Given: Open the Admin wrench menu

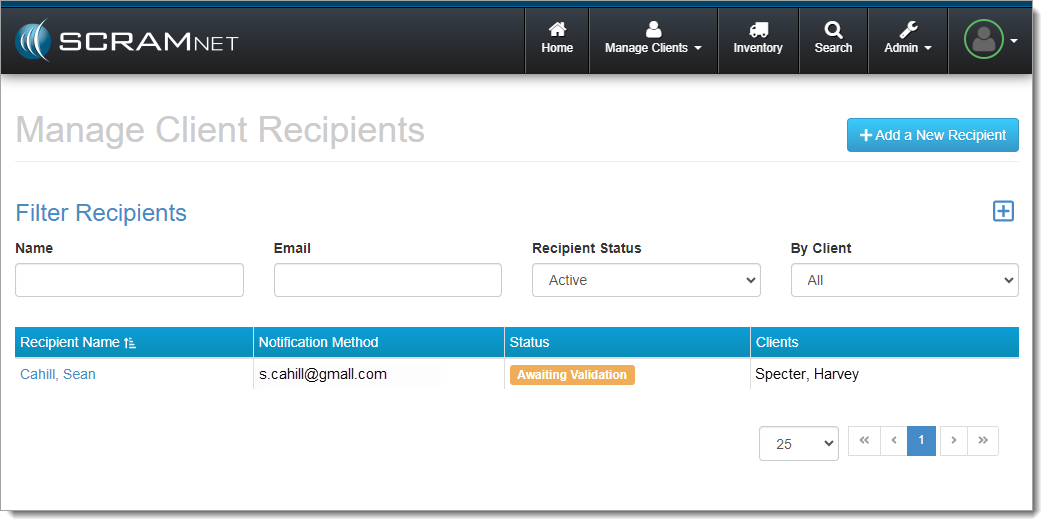Looking at the screenshot, I should tap(907, 39).
